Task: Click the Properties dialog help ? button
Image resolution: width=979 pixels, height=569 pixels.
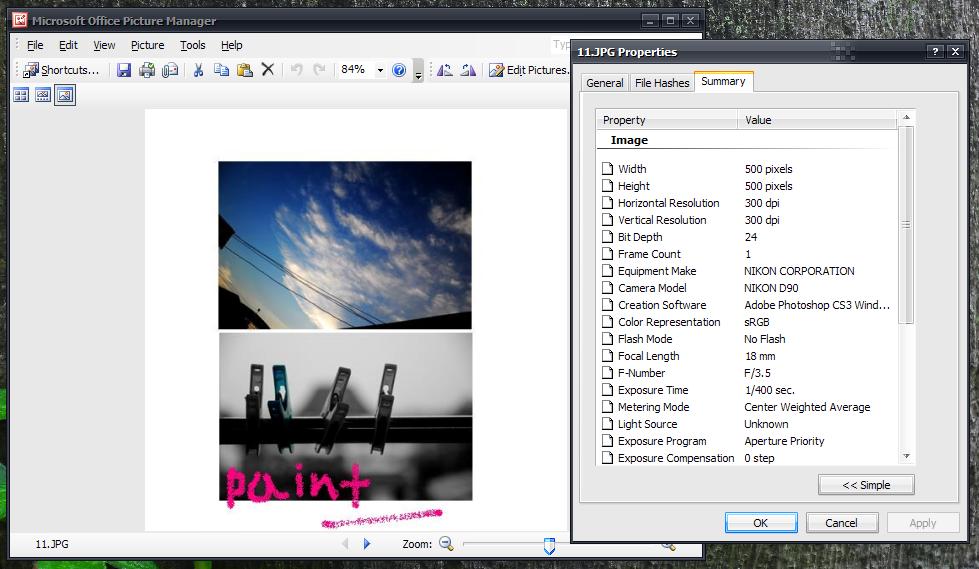Action: pyautogui.click(x=935, y=52)
